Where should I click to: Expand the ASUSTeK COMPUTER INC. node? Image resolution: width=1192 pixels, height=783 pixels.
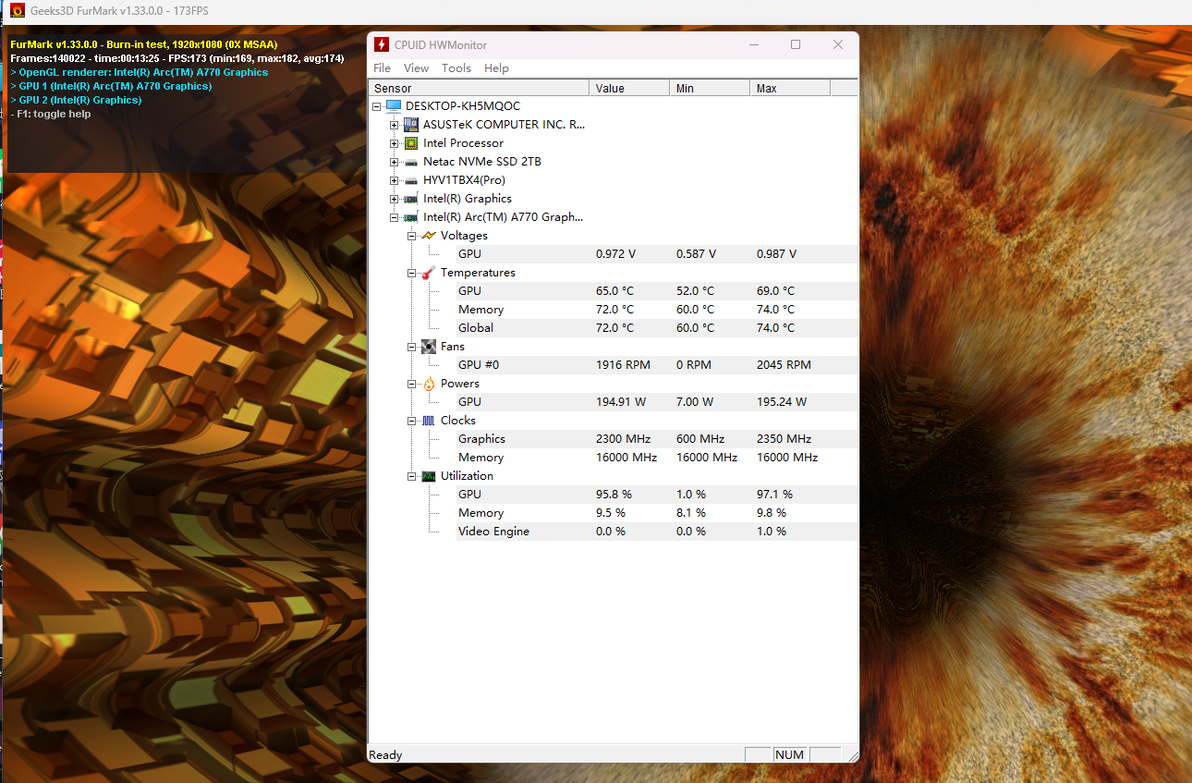coord(394,125)
